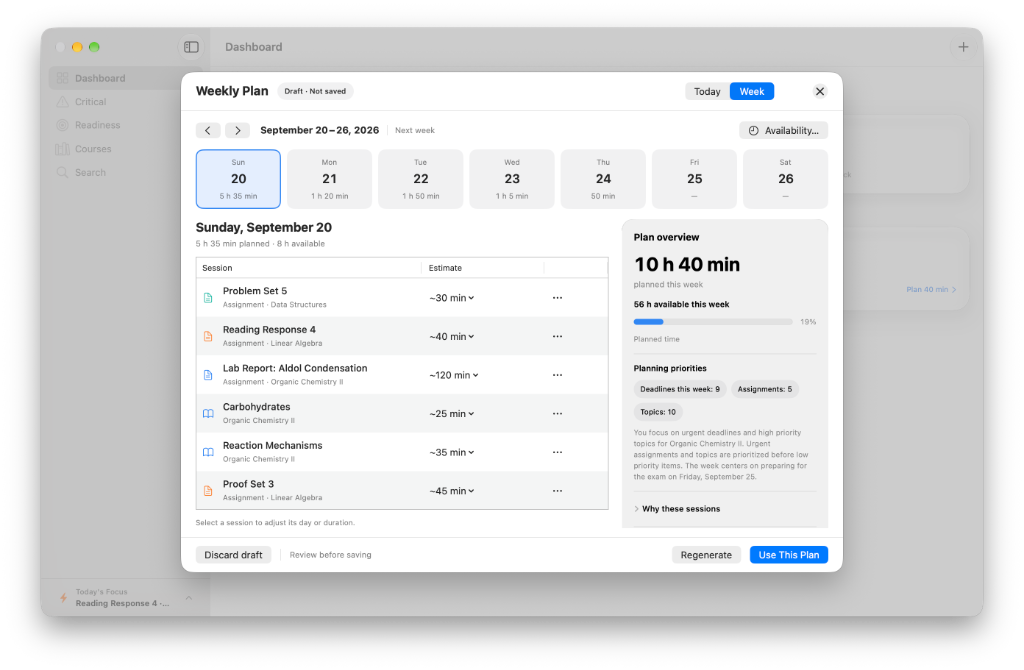Select the Fri 25 day card
The width and height of the screenshot is (1024, 670).
point(694,179)
